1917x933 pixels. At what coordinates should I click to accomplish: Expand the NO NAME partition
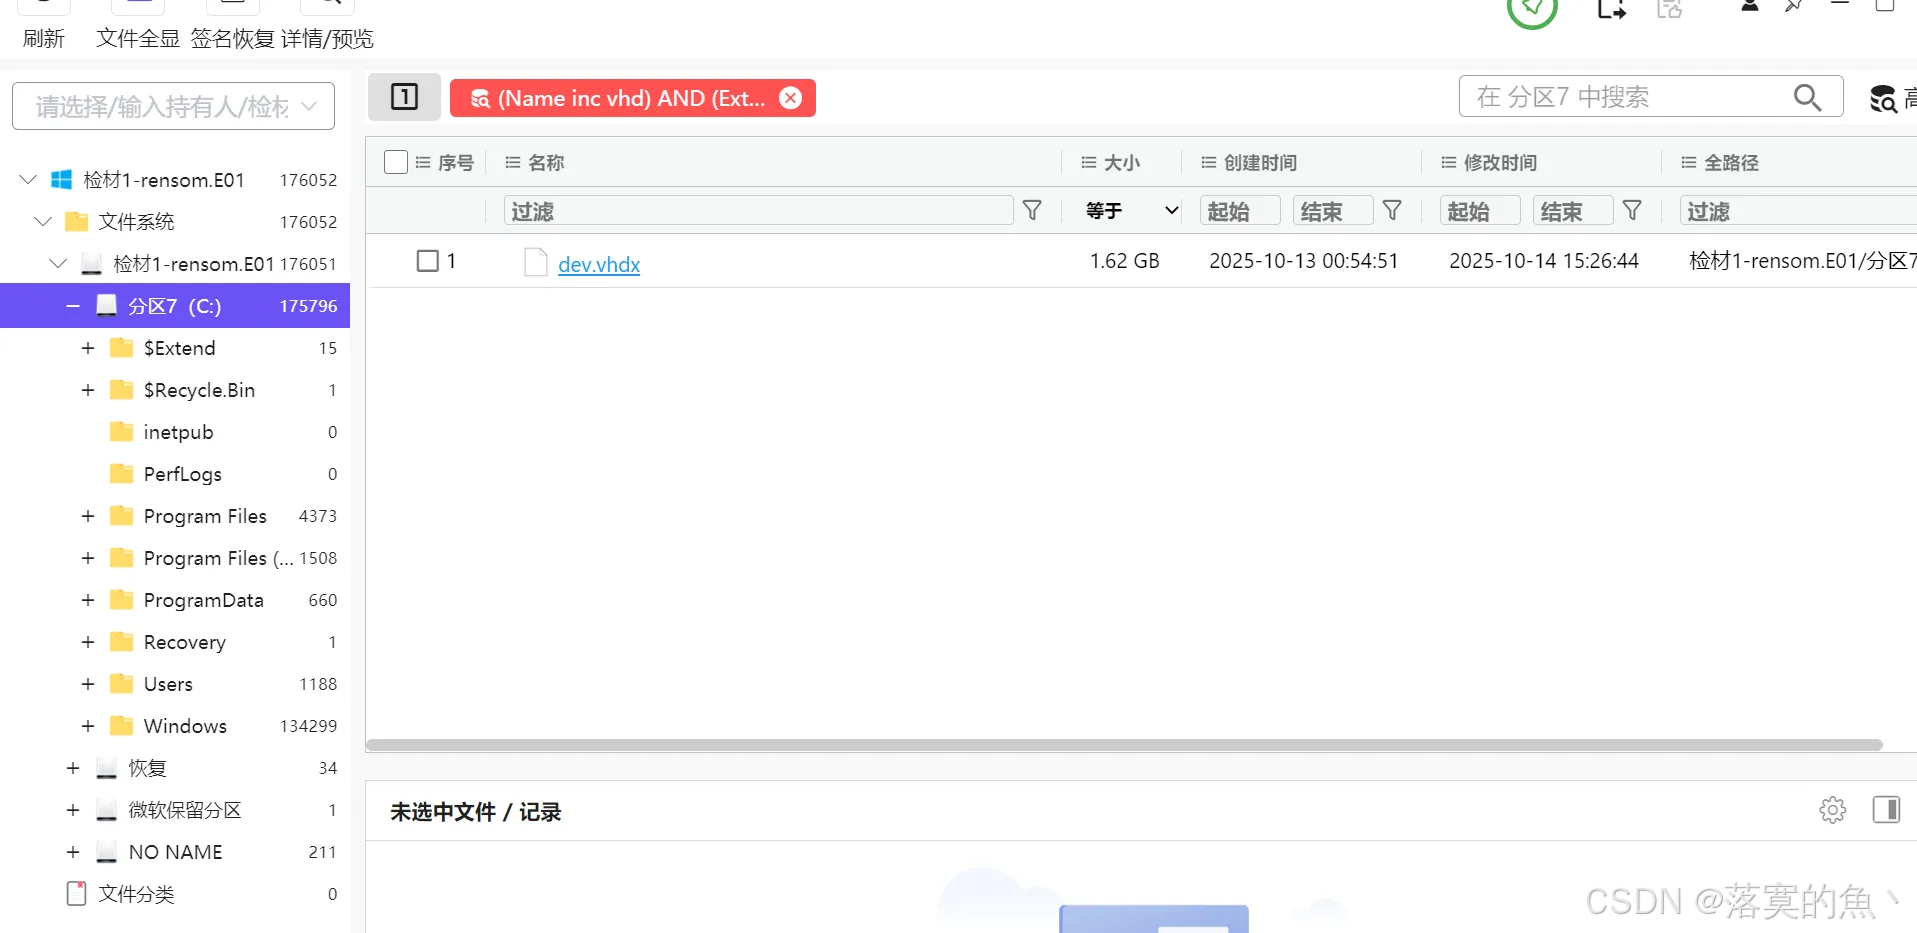[73, 851]
